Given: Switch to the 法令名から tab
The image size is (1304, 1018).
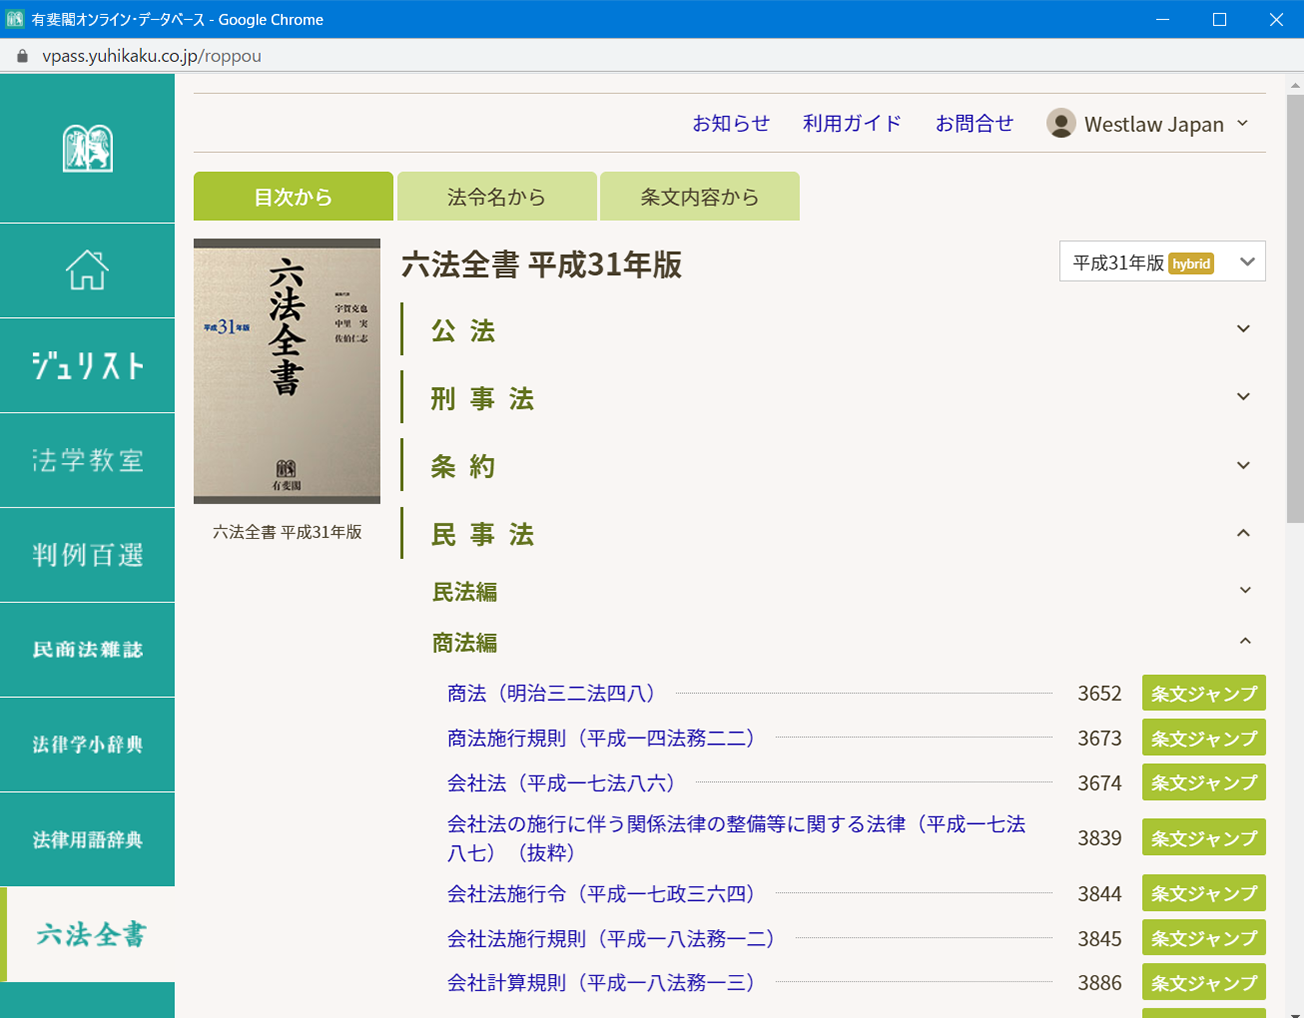Looking at the screenshot, I should (x=497, y=196).
